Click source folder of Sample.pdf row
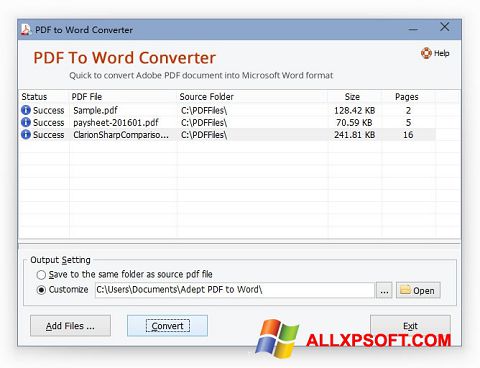Image resolution: width=480 pixels, height=368 pixels. (204, 110)
